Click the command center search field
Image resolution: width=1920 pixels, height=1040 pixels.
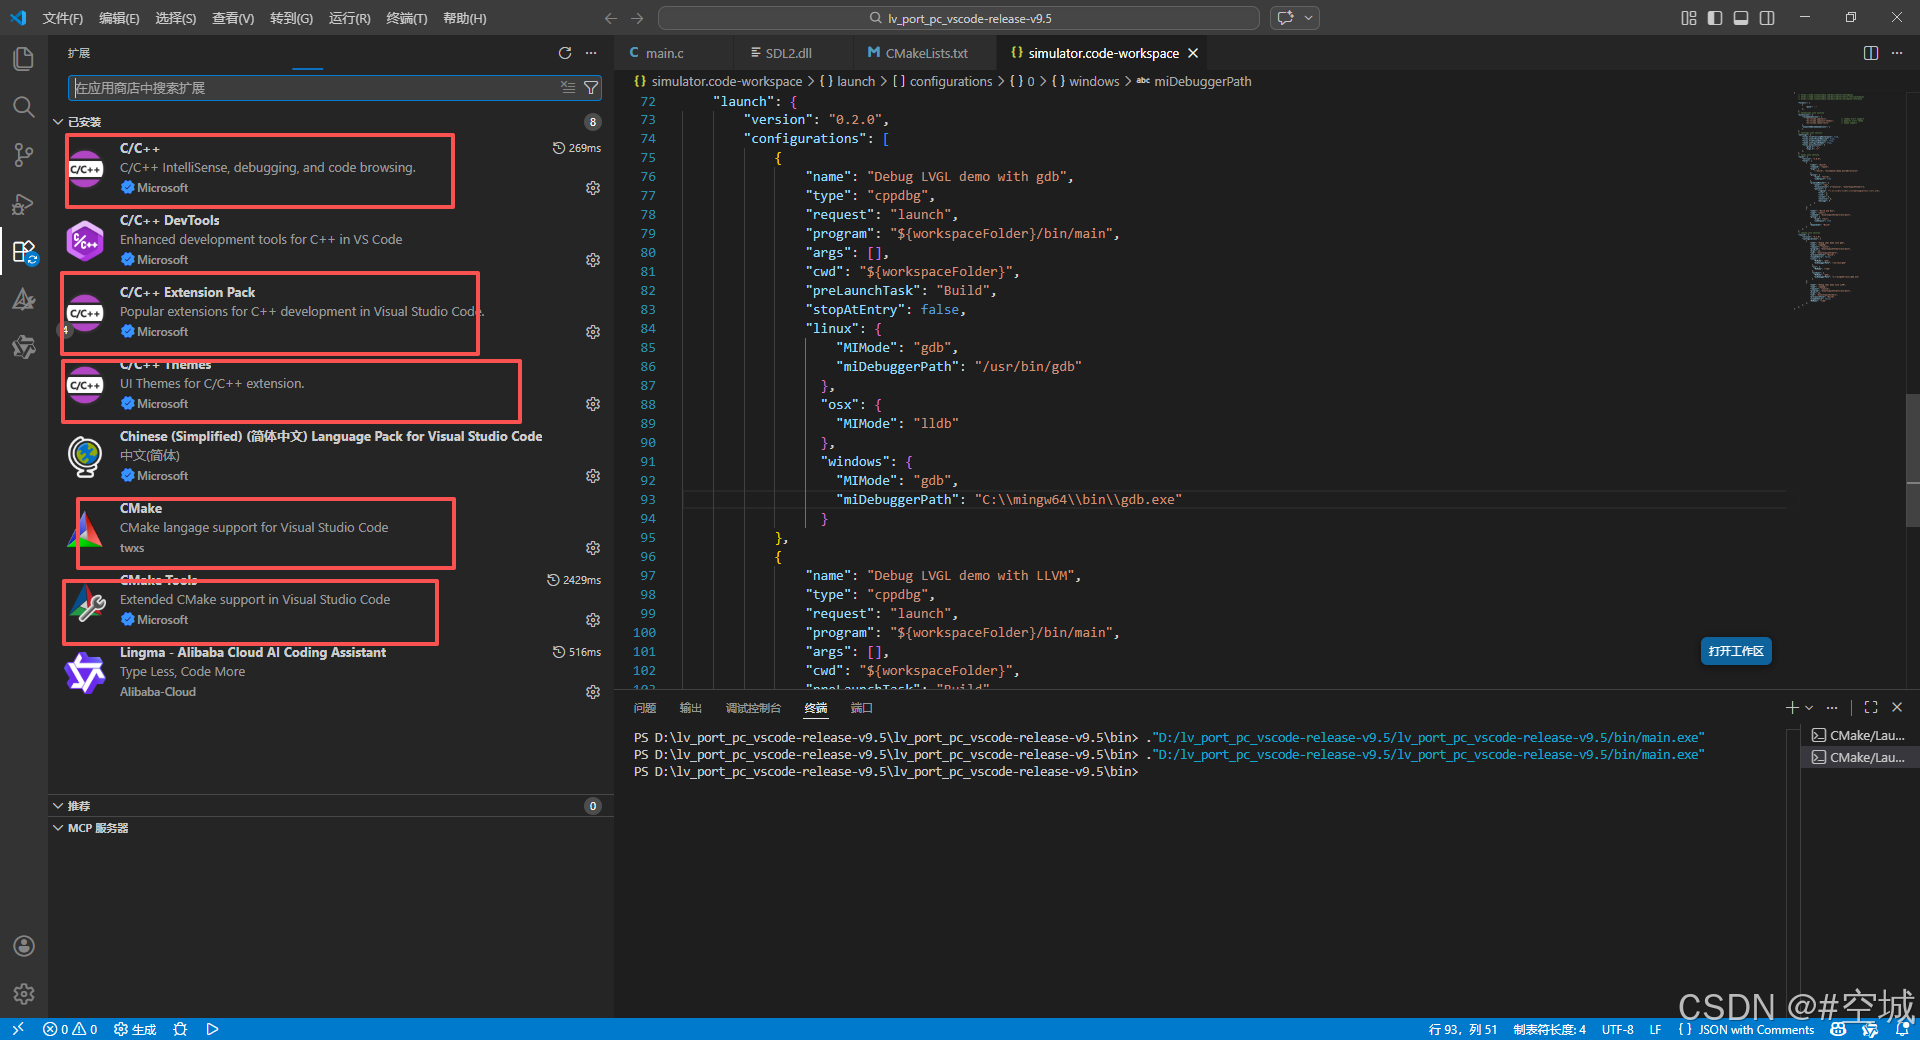959,18
